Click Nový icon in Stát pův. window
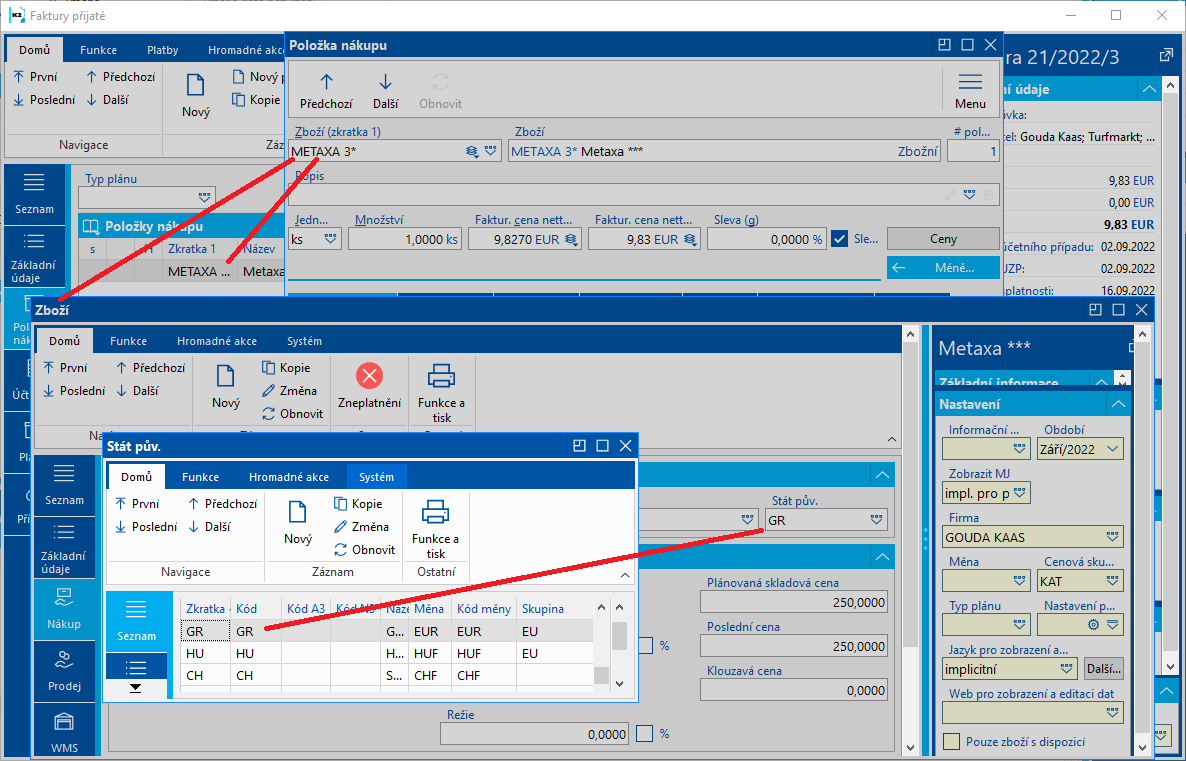This screenshot has width=1186, height=761. point(297,512)
